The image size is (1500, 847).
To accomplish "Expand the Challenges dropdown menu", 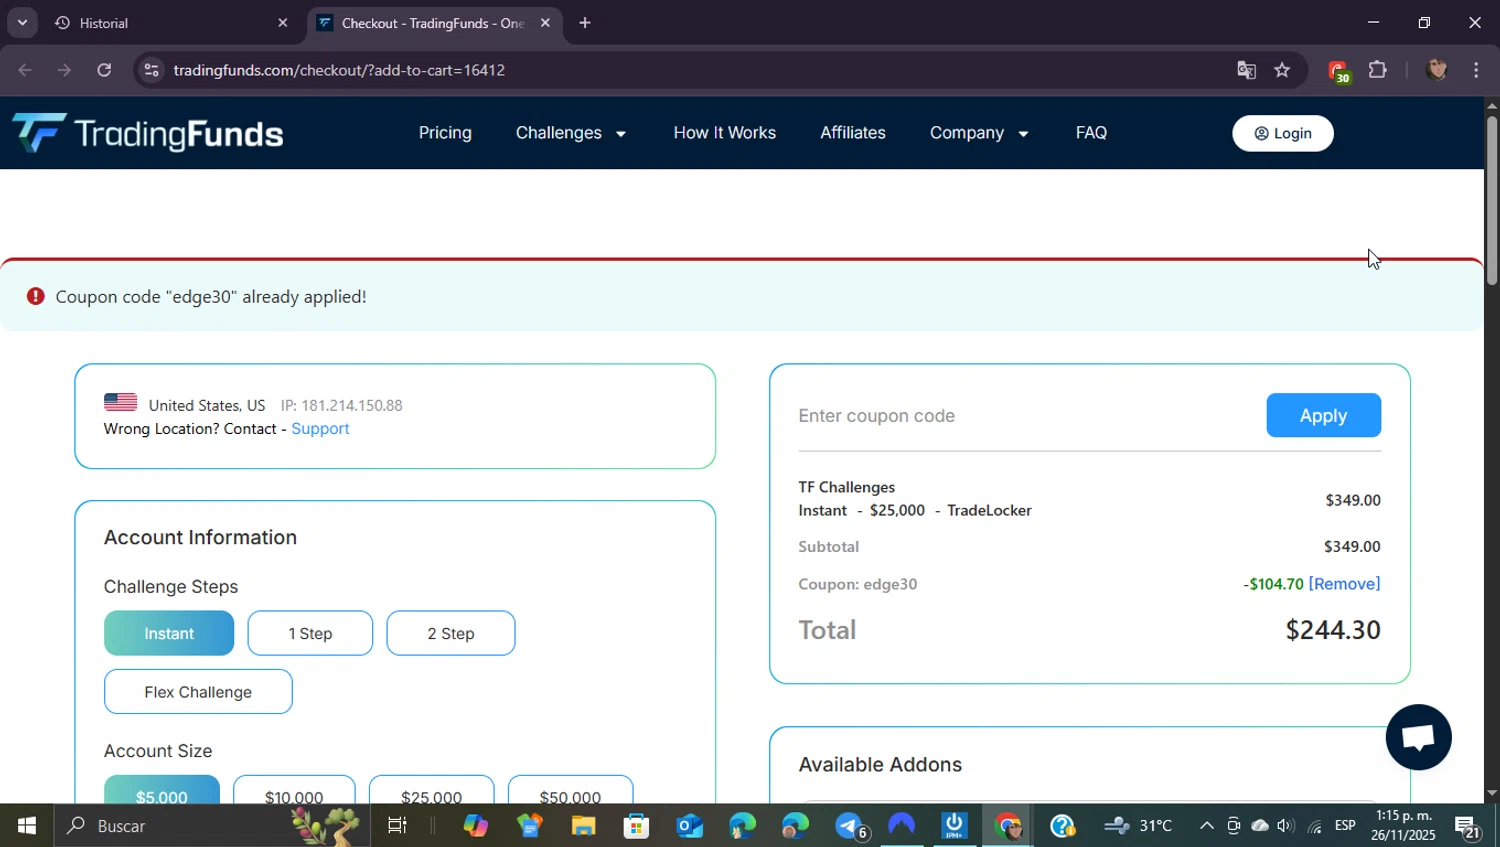I will pyautogui.click(x=571, y=133).
